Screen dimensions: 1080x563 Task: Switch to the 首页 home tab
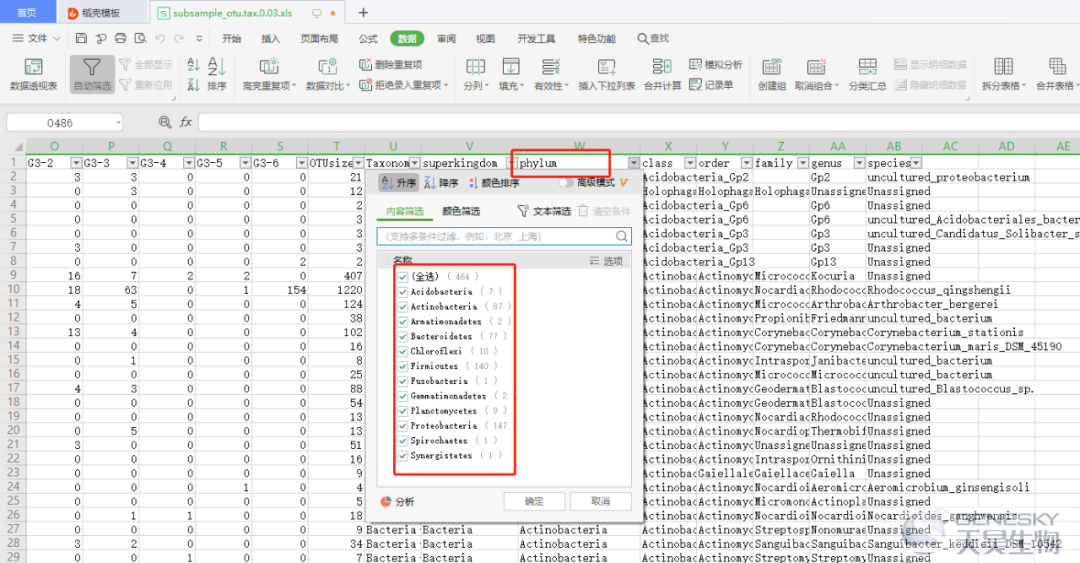pos(27,12)
